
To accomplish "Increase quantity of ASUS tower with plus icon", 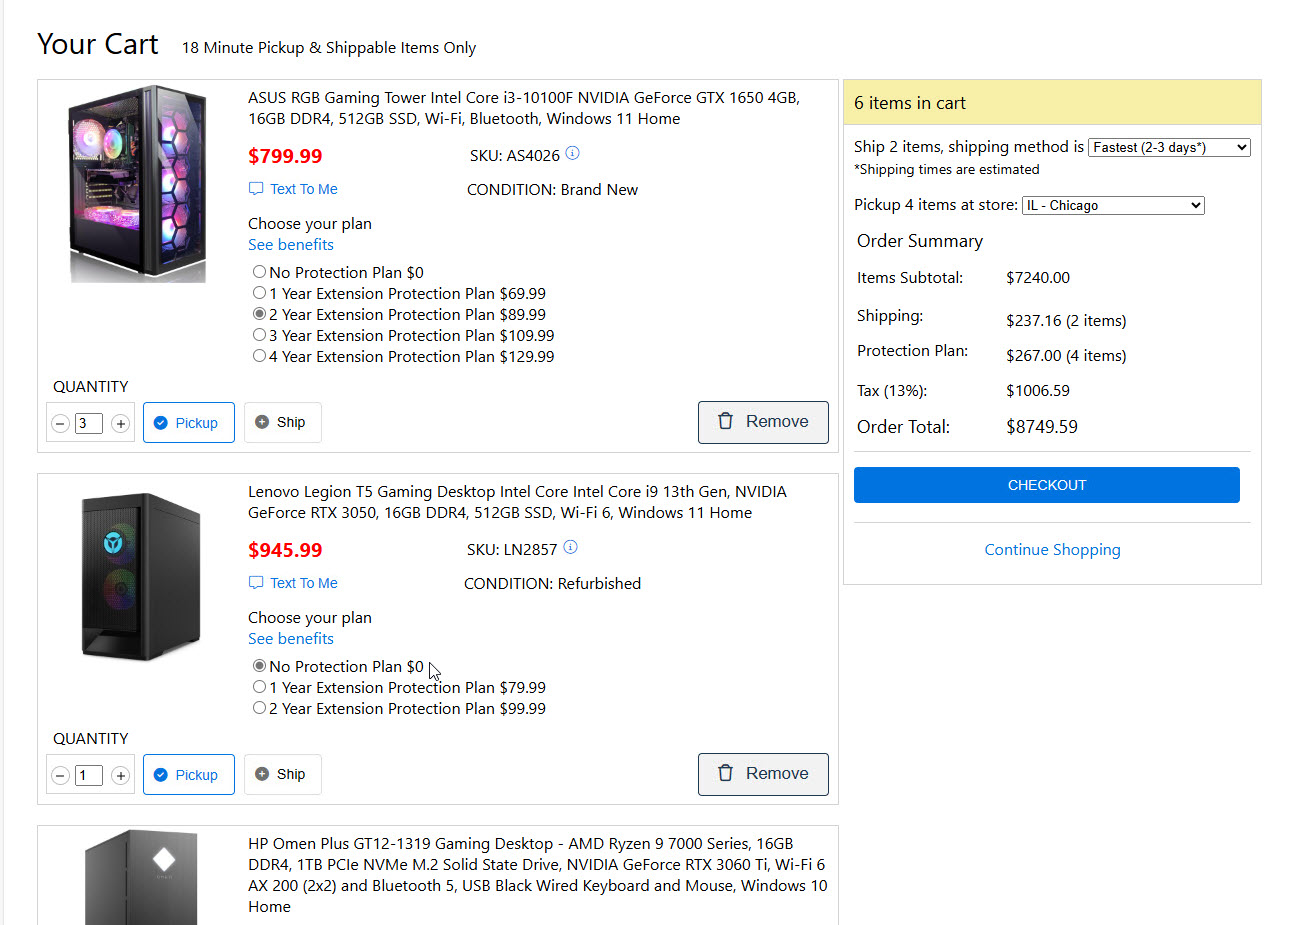I will click(x=121, y=424).
